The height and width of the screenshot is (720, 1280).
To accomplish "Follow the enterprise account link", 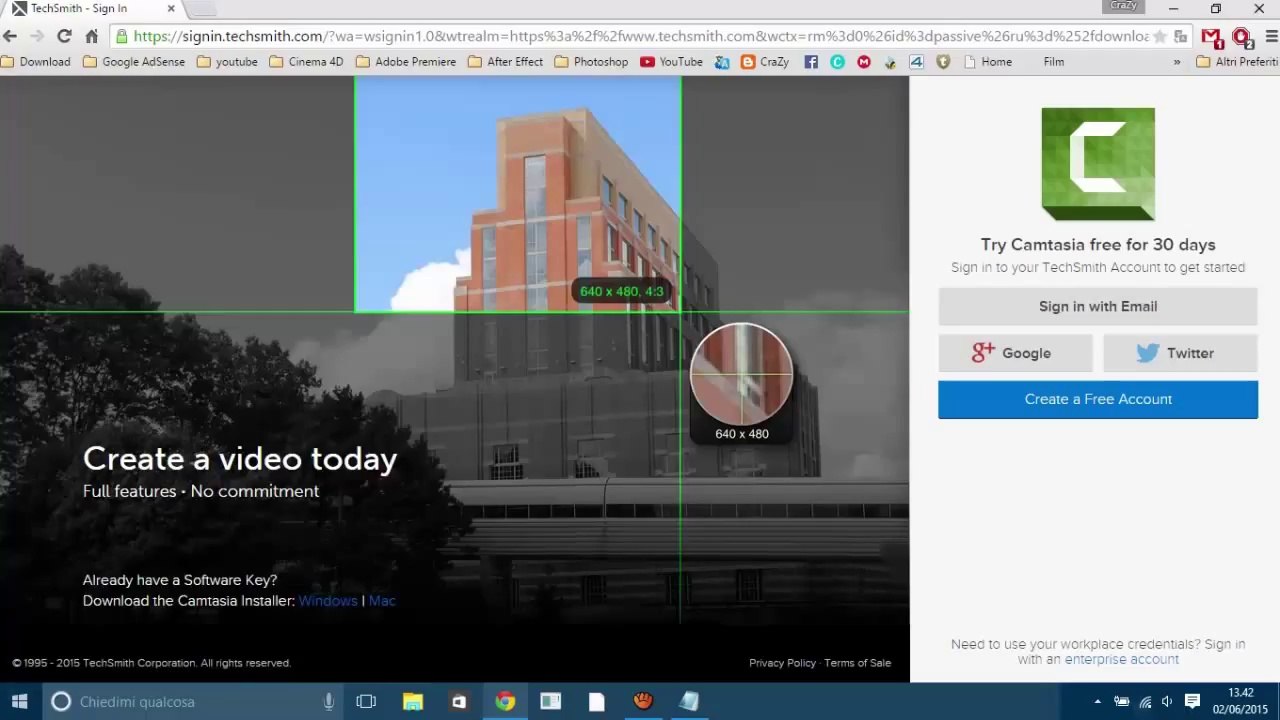I will tap(1121, 660).
